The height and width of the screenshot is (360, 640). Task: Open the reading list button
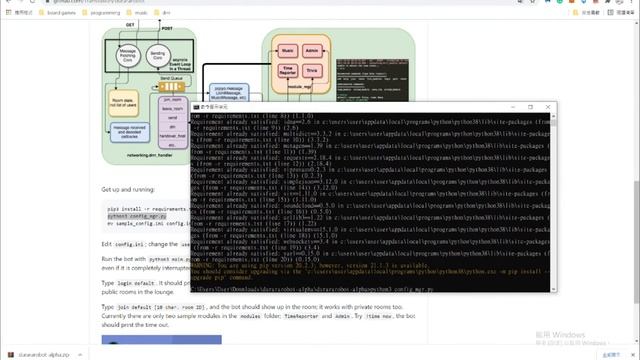(x=621, y=13)
